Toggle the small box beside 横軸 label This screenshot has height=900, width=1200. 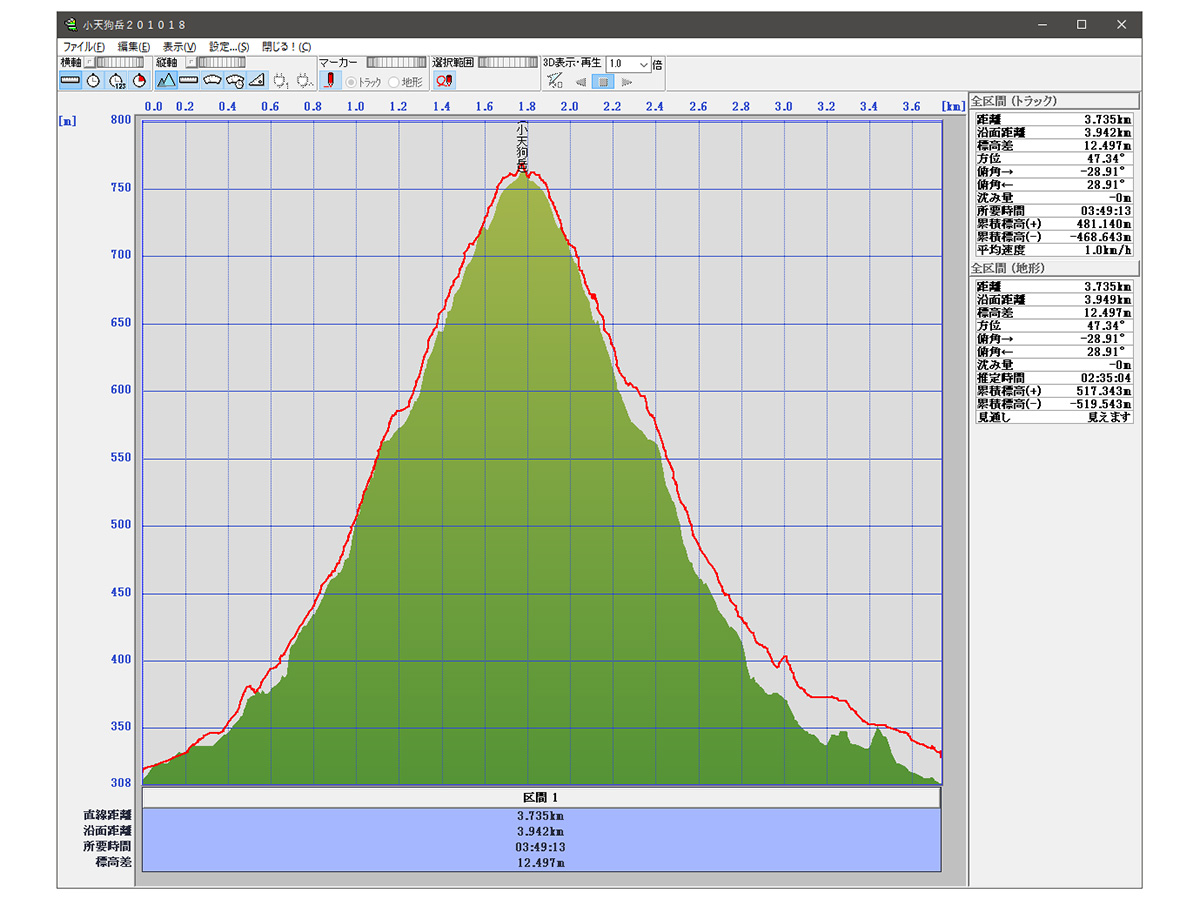pos(89,62)
